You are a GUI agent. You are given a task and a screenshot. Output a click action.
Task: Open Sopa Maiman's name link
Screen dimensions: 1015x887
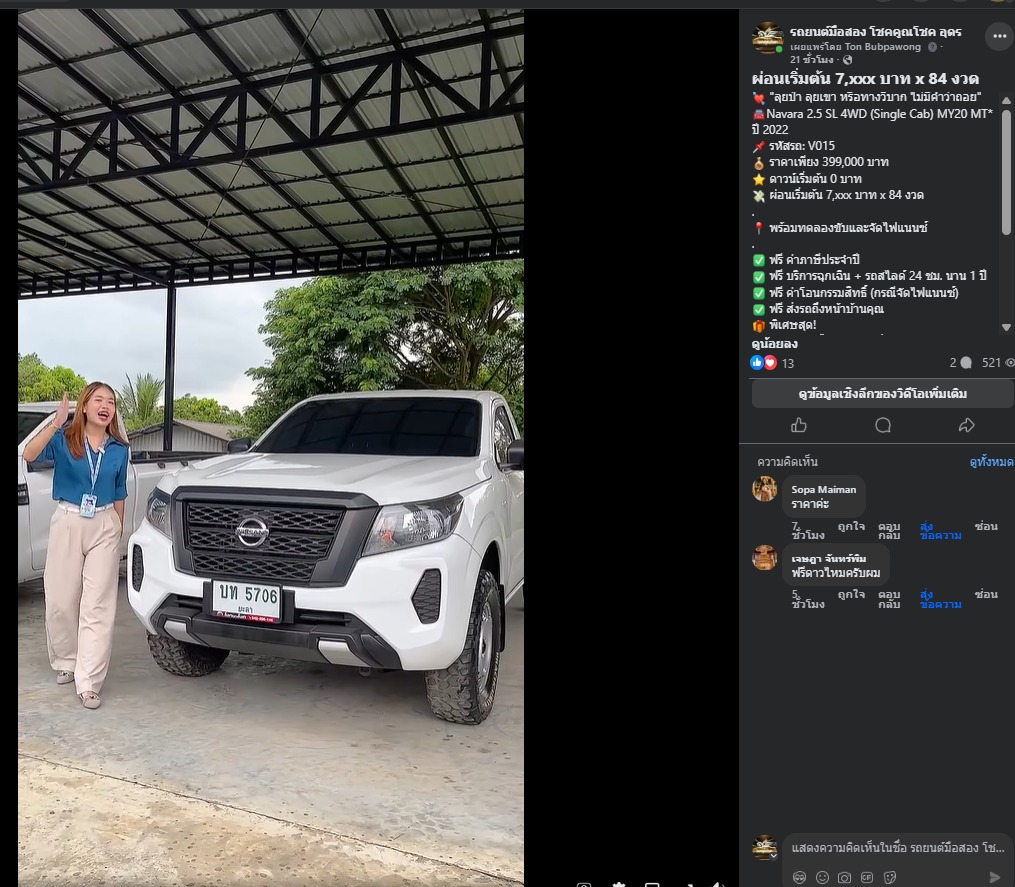[823, 489]
